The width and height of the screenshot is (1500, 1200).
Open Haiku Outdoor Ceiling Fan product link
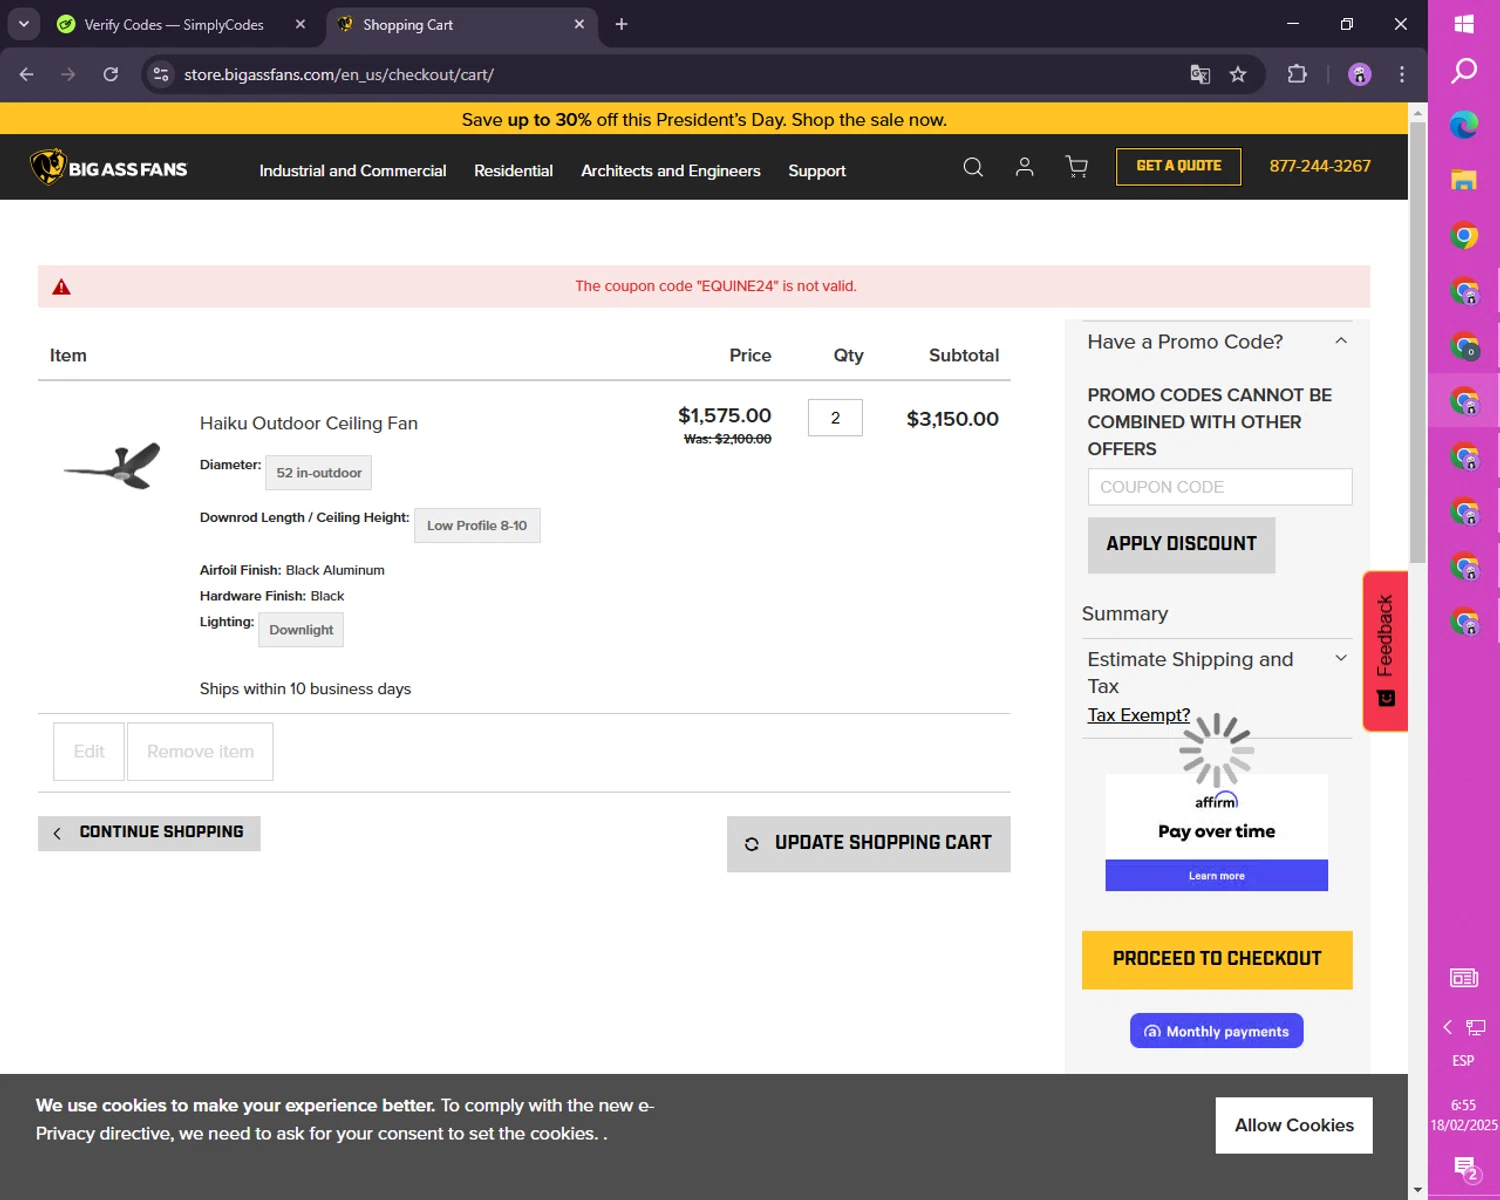(308, 423)
